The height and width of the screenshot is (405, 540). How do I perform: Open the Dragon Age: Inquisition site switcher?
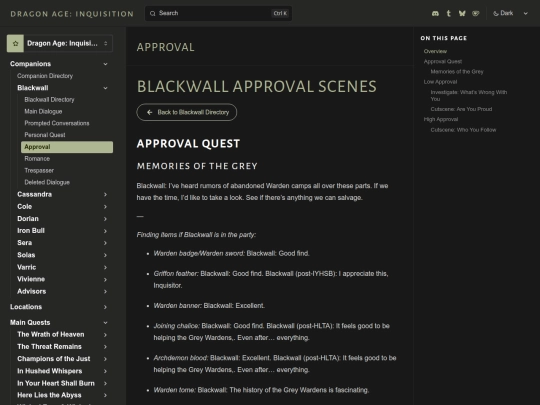click(x=60, y=43)
